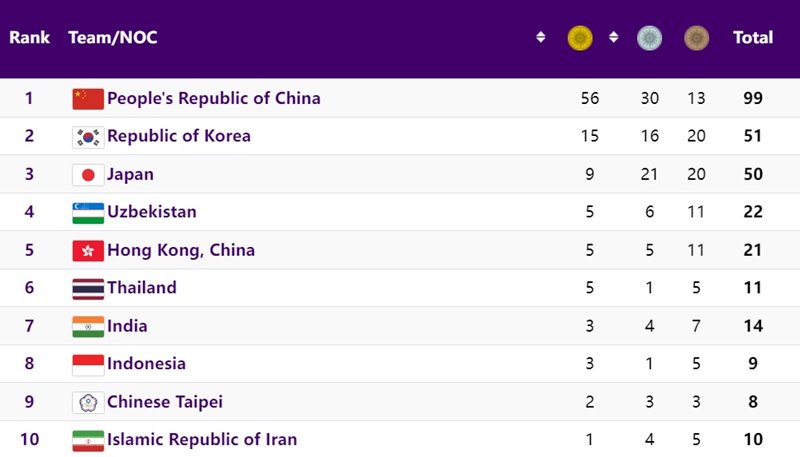Click the People's Republic of China flag
Viewport: 800px width, 457px height.
coord(88,98)
